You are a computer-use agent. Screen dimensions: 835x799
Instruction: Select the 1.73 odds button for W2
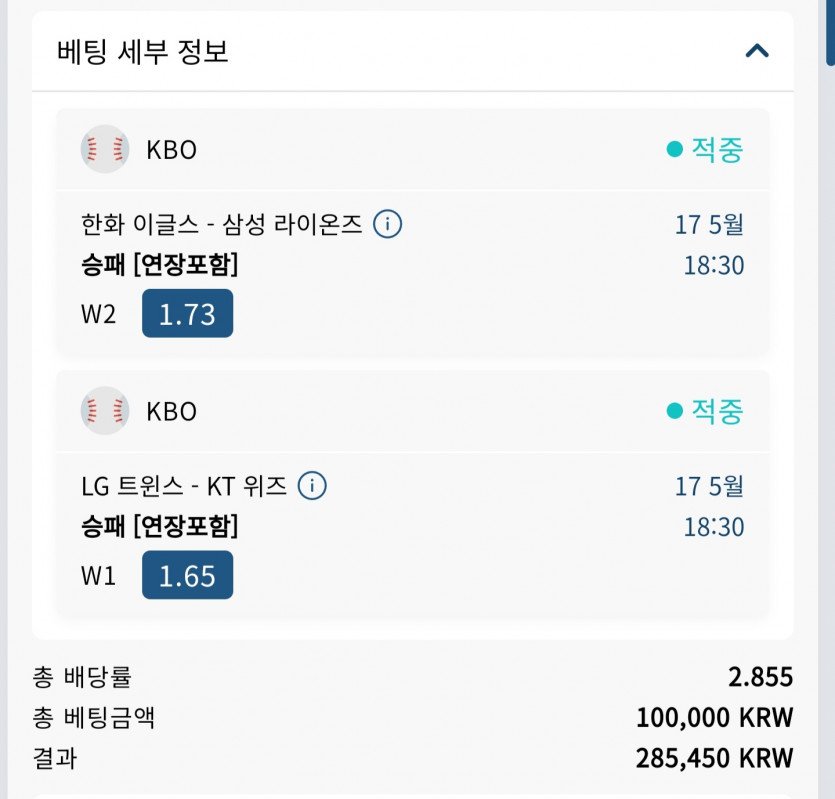[x=187, y=314]
